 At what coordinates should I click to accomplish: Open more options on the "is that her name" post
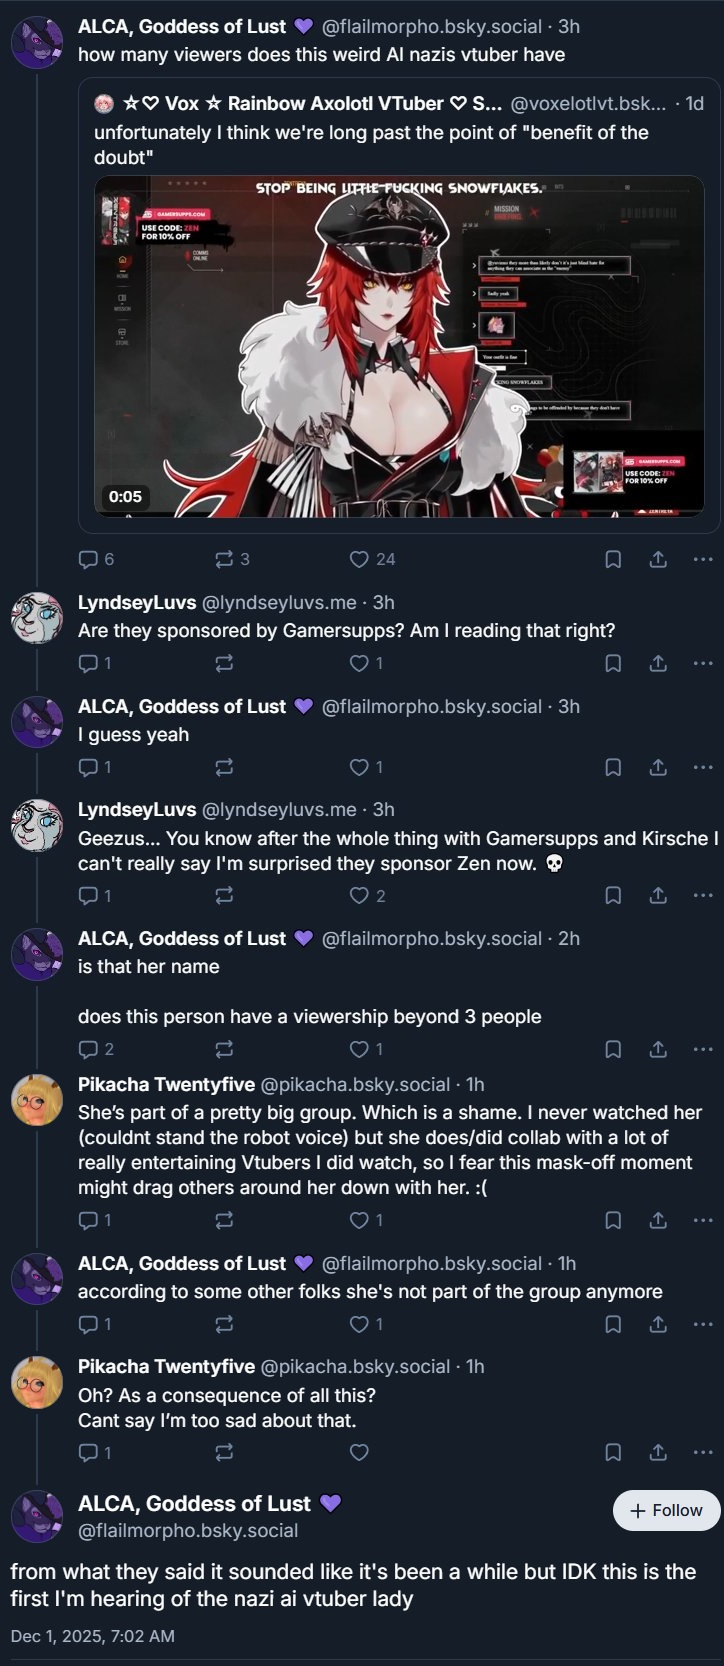point(703,1049)
